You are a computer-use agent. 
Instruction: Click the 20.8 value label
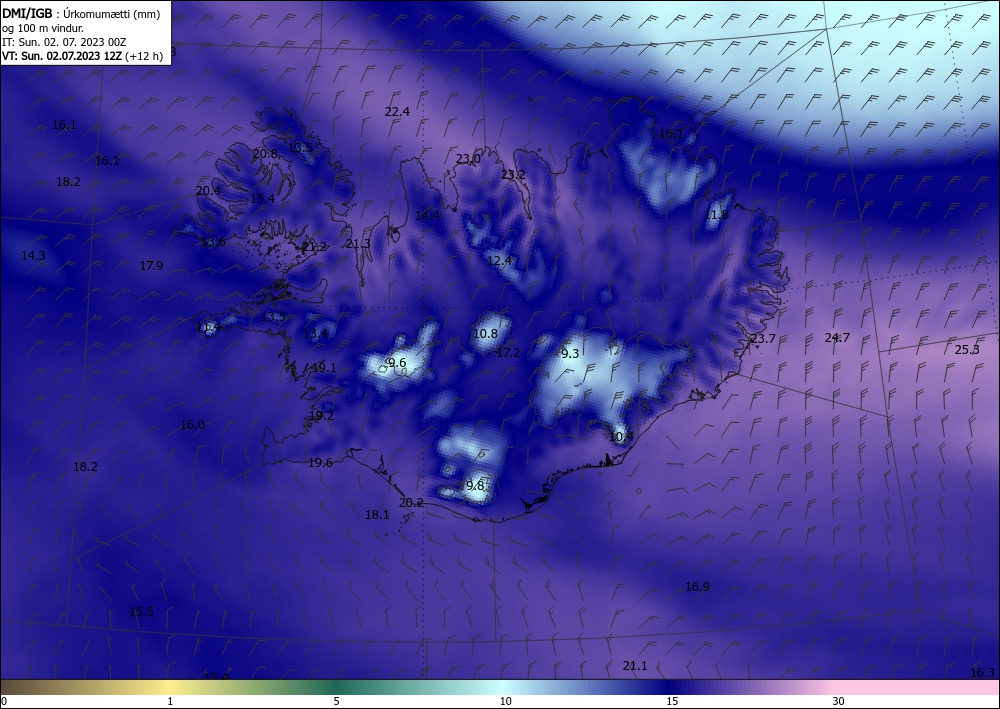click(x=265, y=154)
